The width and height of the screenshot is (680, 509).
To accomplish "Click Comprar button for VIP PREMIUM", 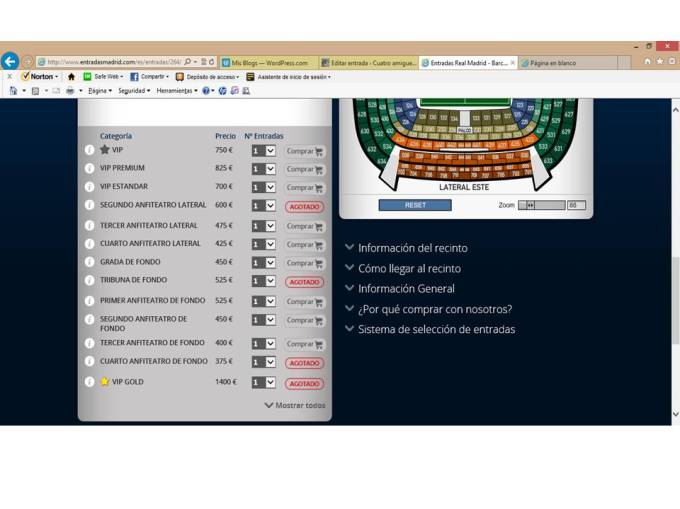I will pyautogui.click(x=305, y=170).
